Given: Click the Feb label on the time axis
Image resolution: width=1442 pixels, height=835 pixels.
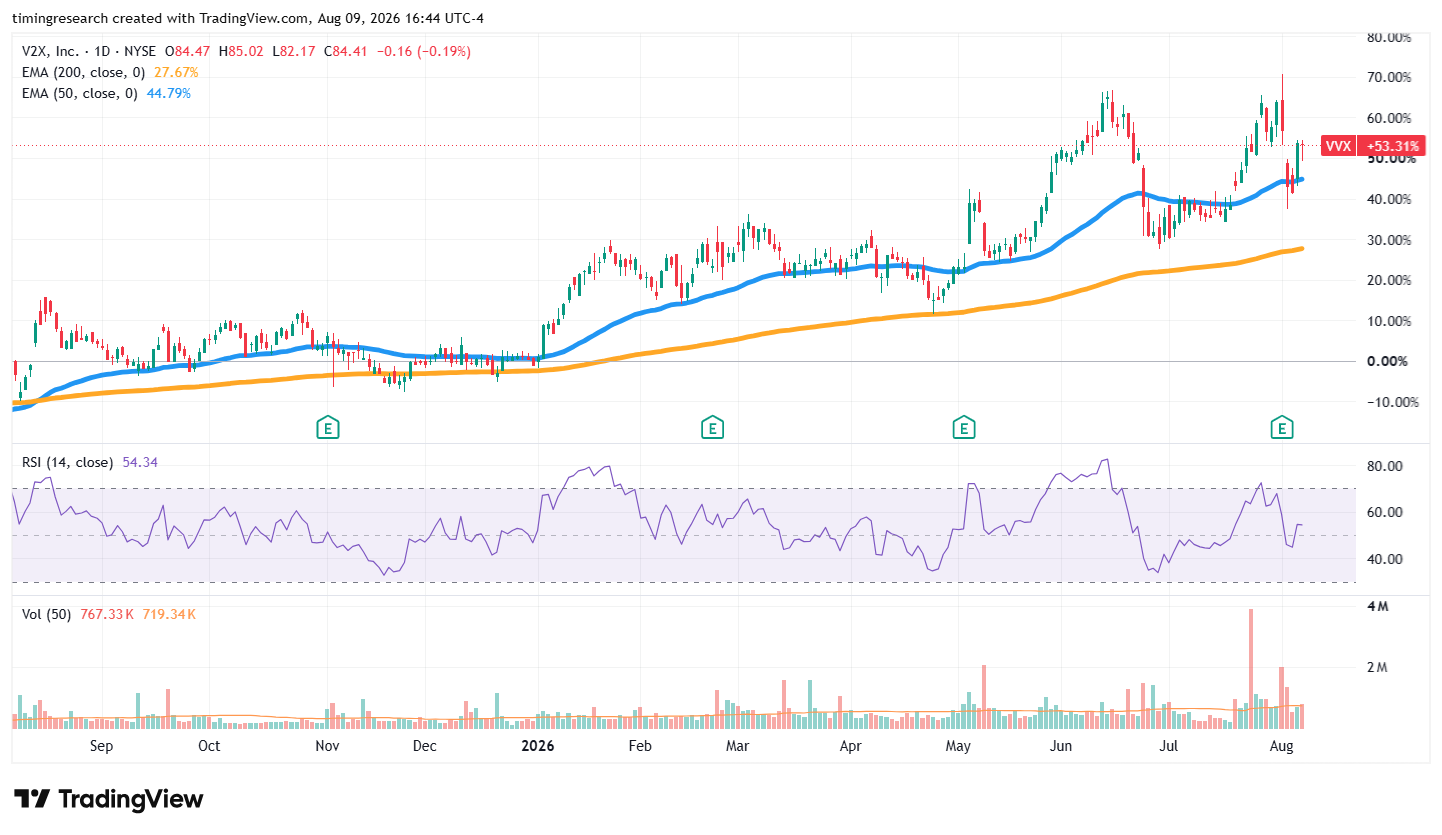Looking at the screenshot, I should (x=639, y=746).
